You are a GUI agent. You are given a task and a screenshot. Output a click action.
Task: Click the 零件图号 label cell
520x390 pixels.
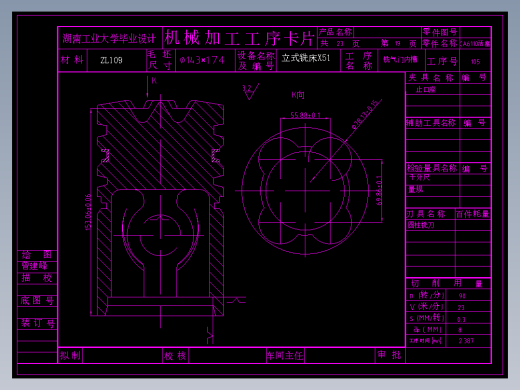pyautogui.click(x=440, y=32)
